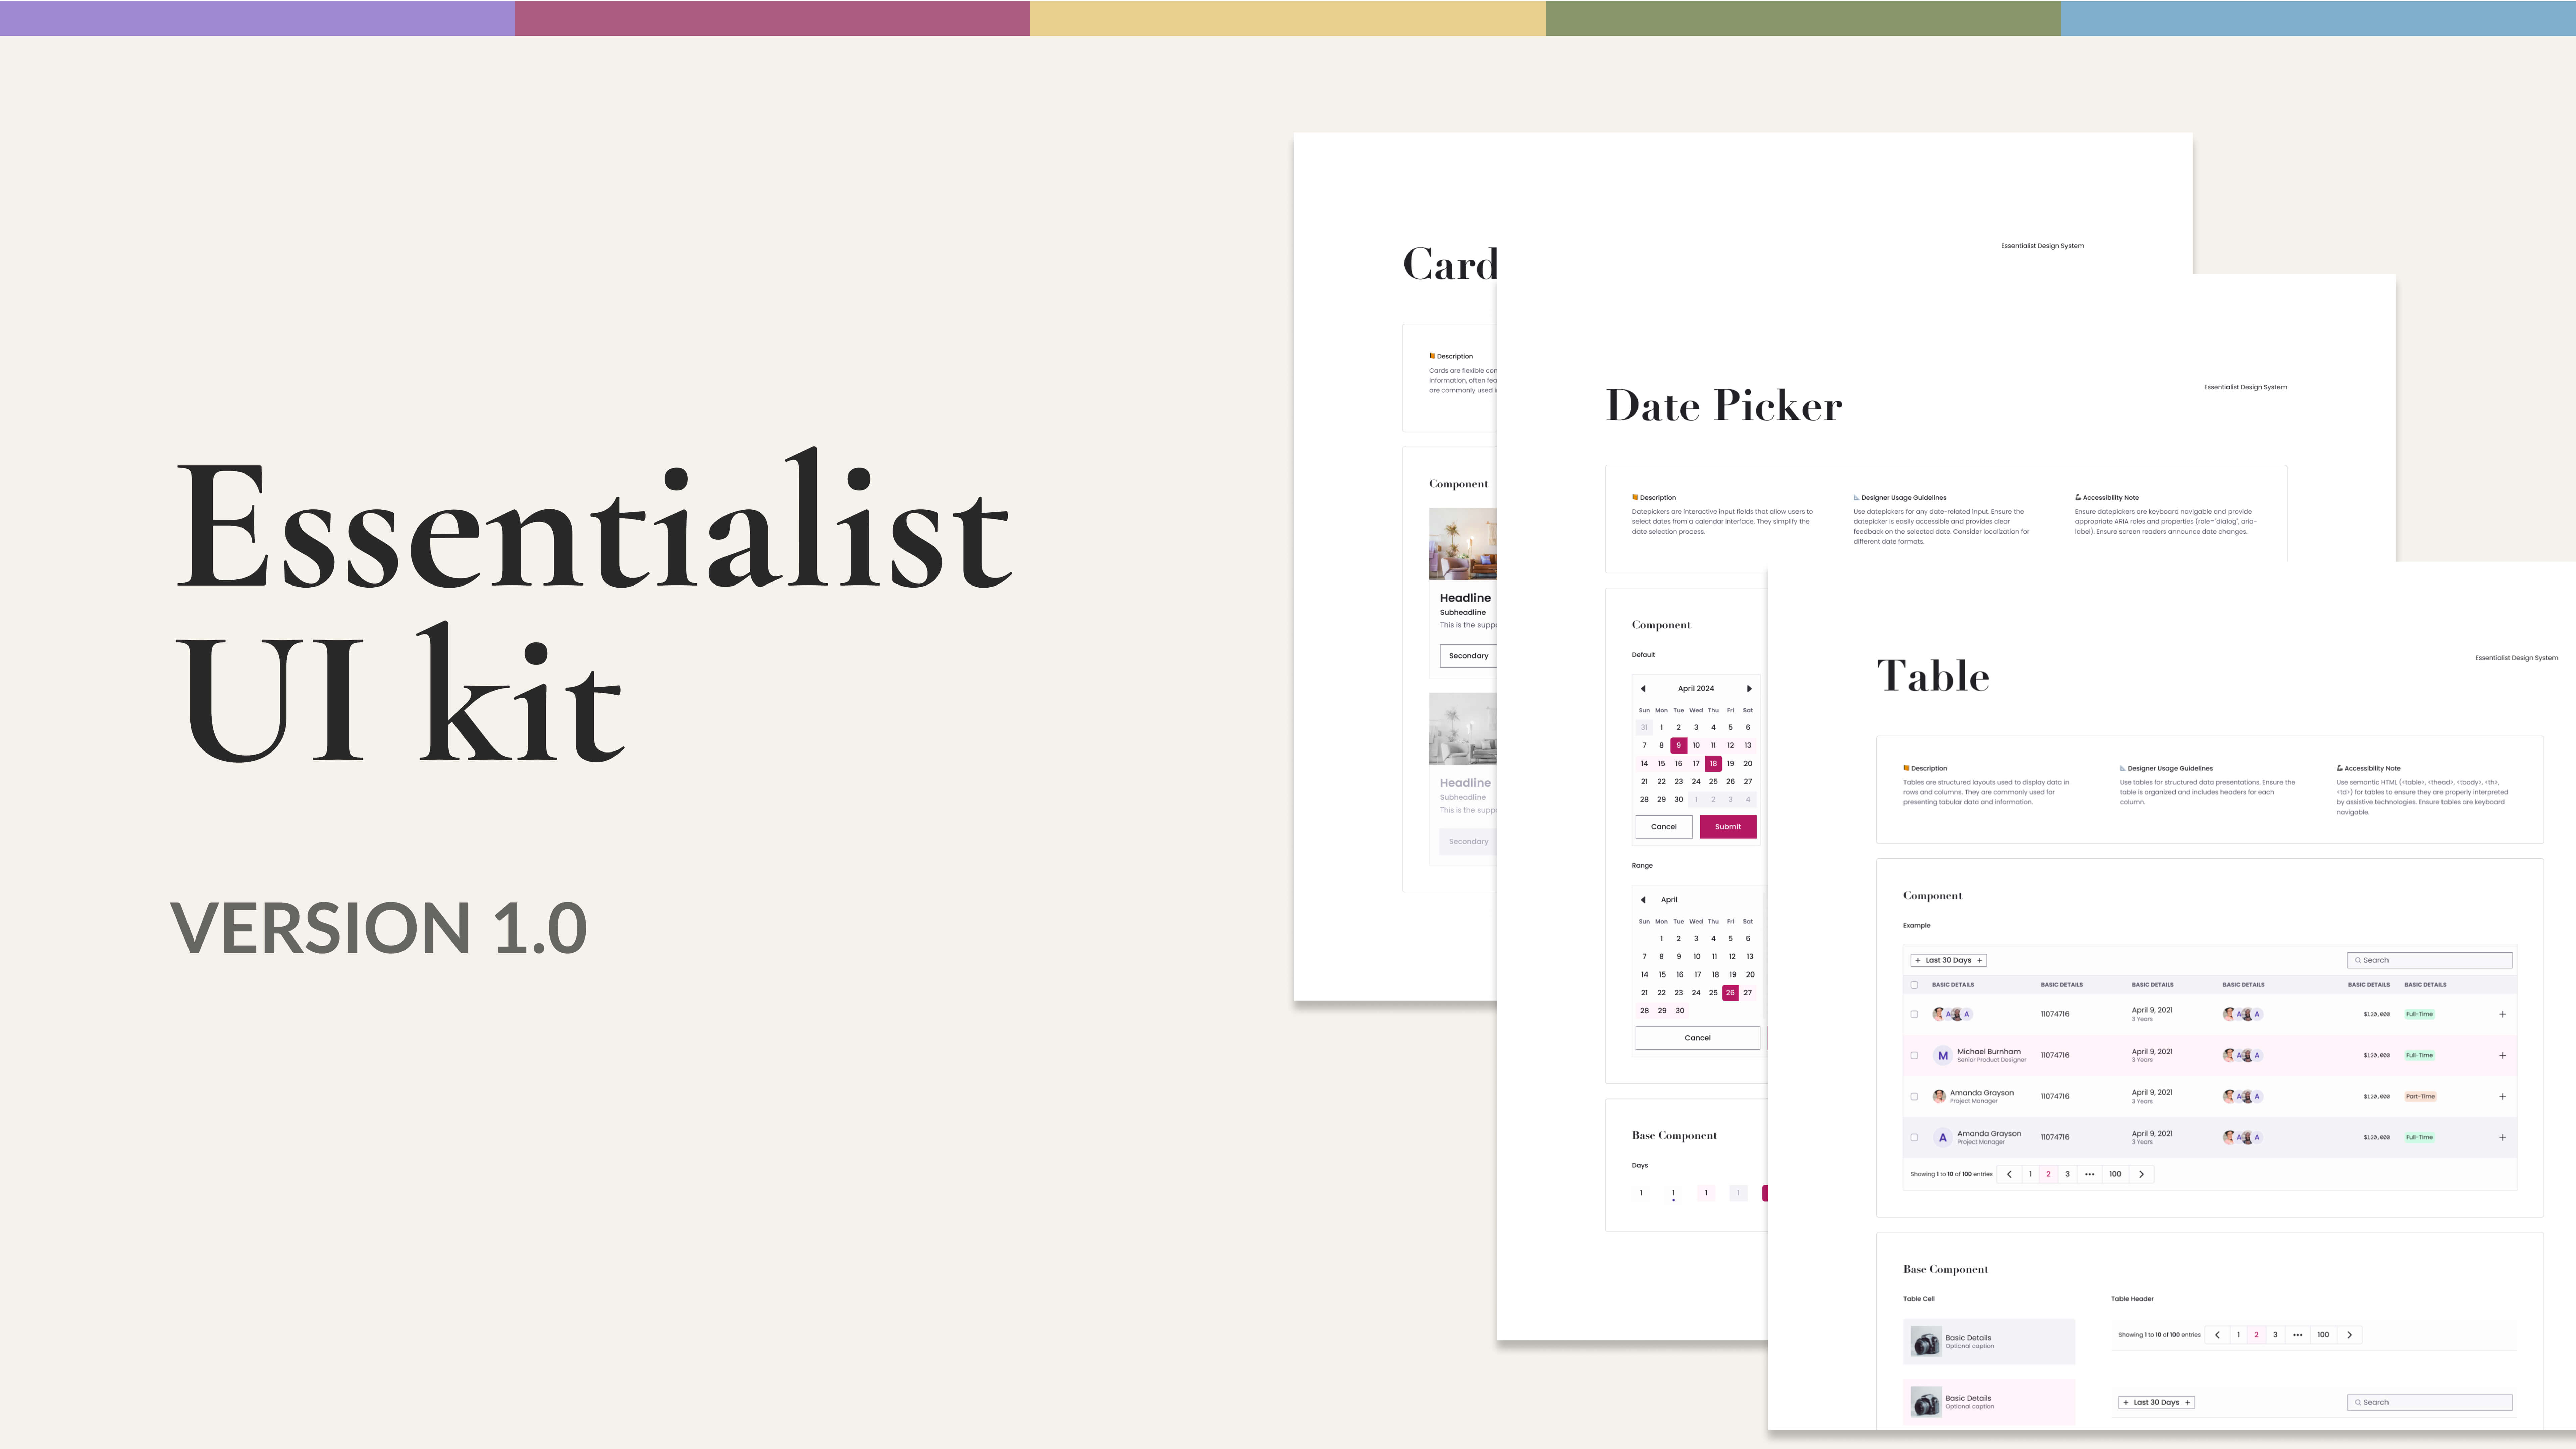This screenshot has height=1449, width=2576.
Task: Click the April 2024 month label
Action: click(1696, 689)
